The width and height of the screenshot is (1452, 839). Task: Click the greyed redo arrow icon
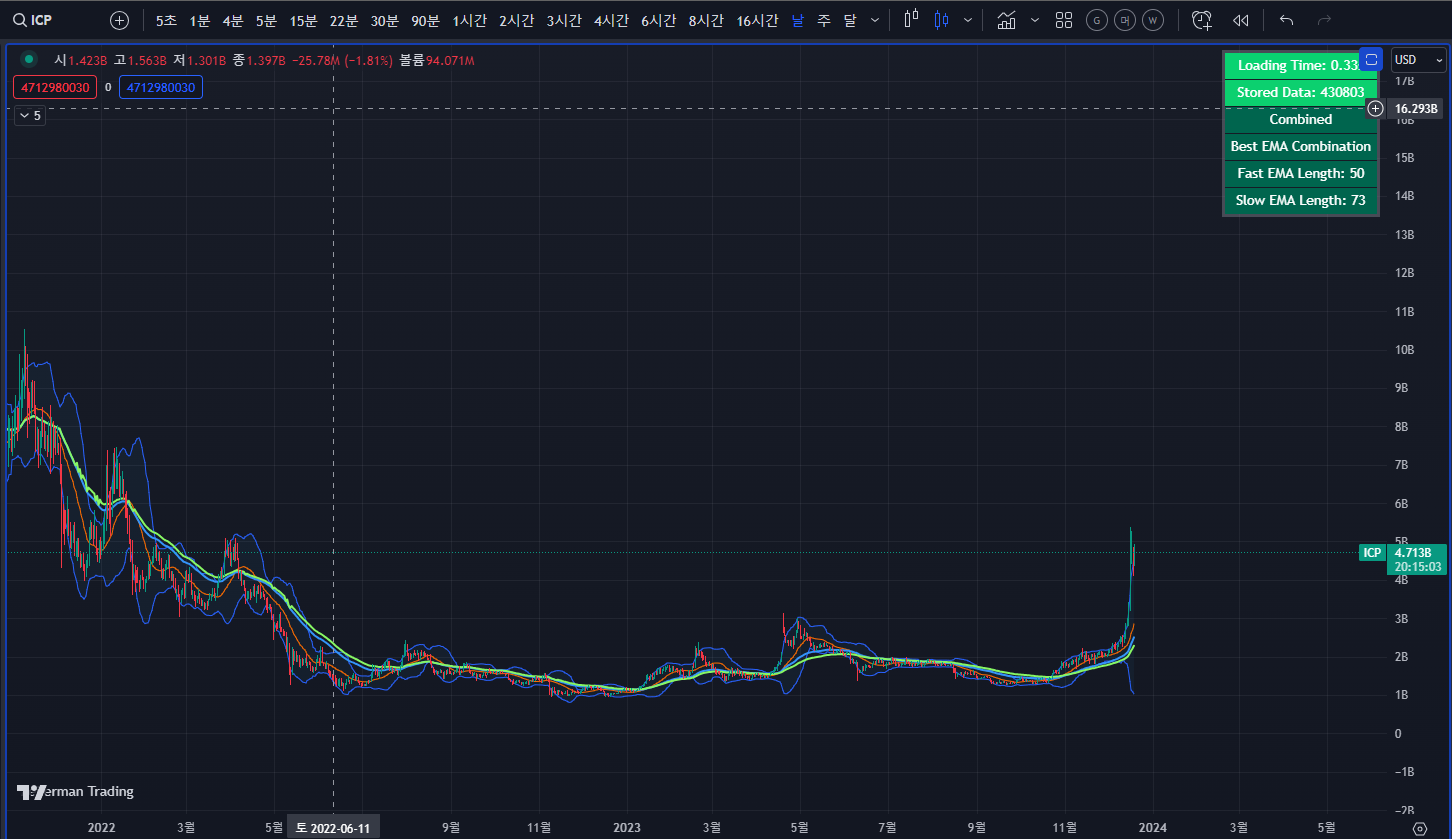pos(1324,20)
